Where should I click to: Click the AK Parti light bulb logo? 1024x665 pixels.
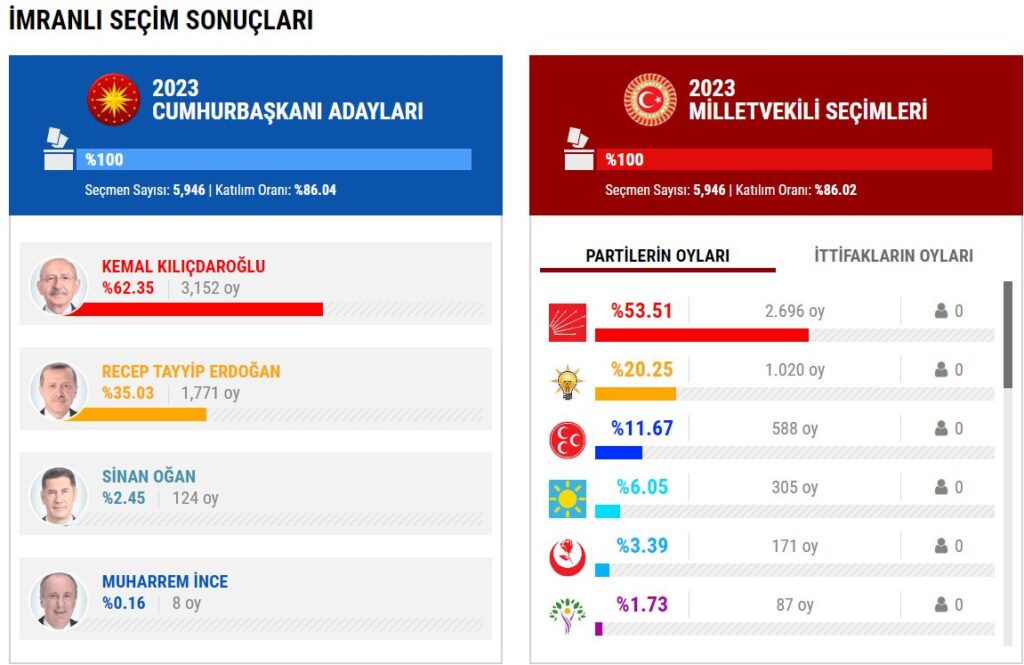coord(567,381)
